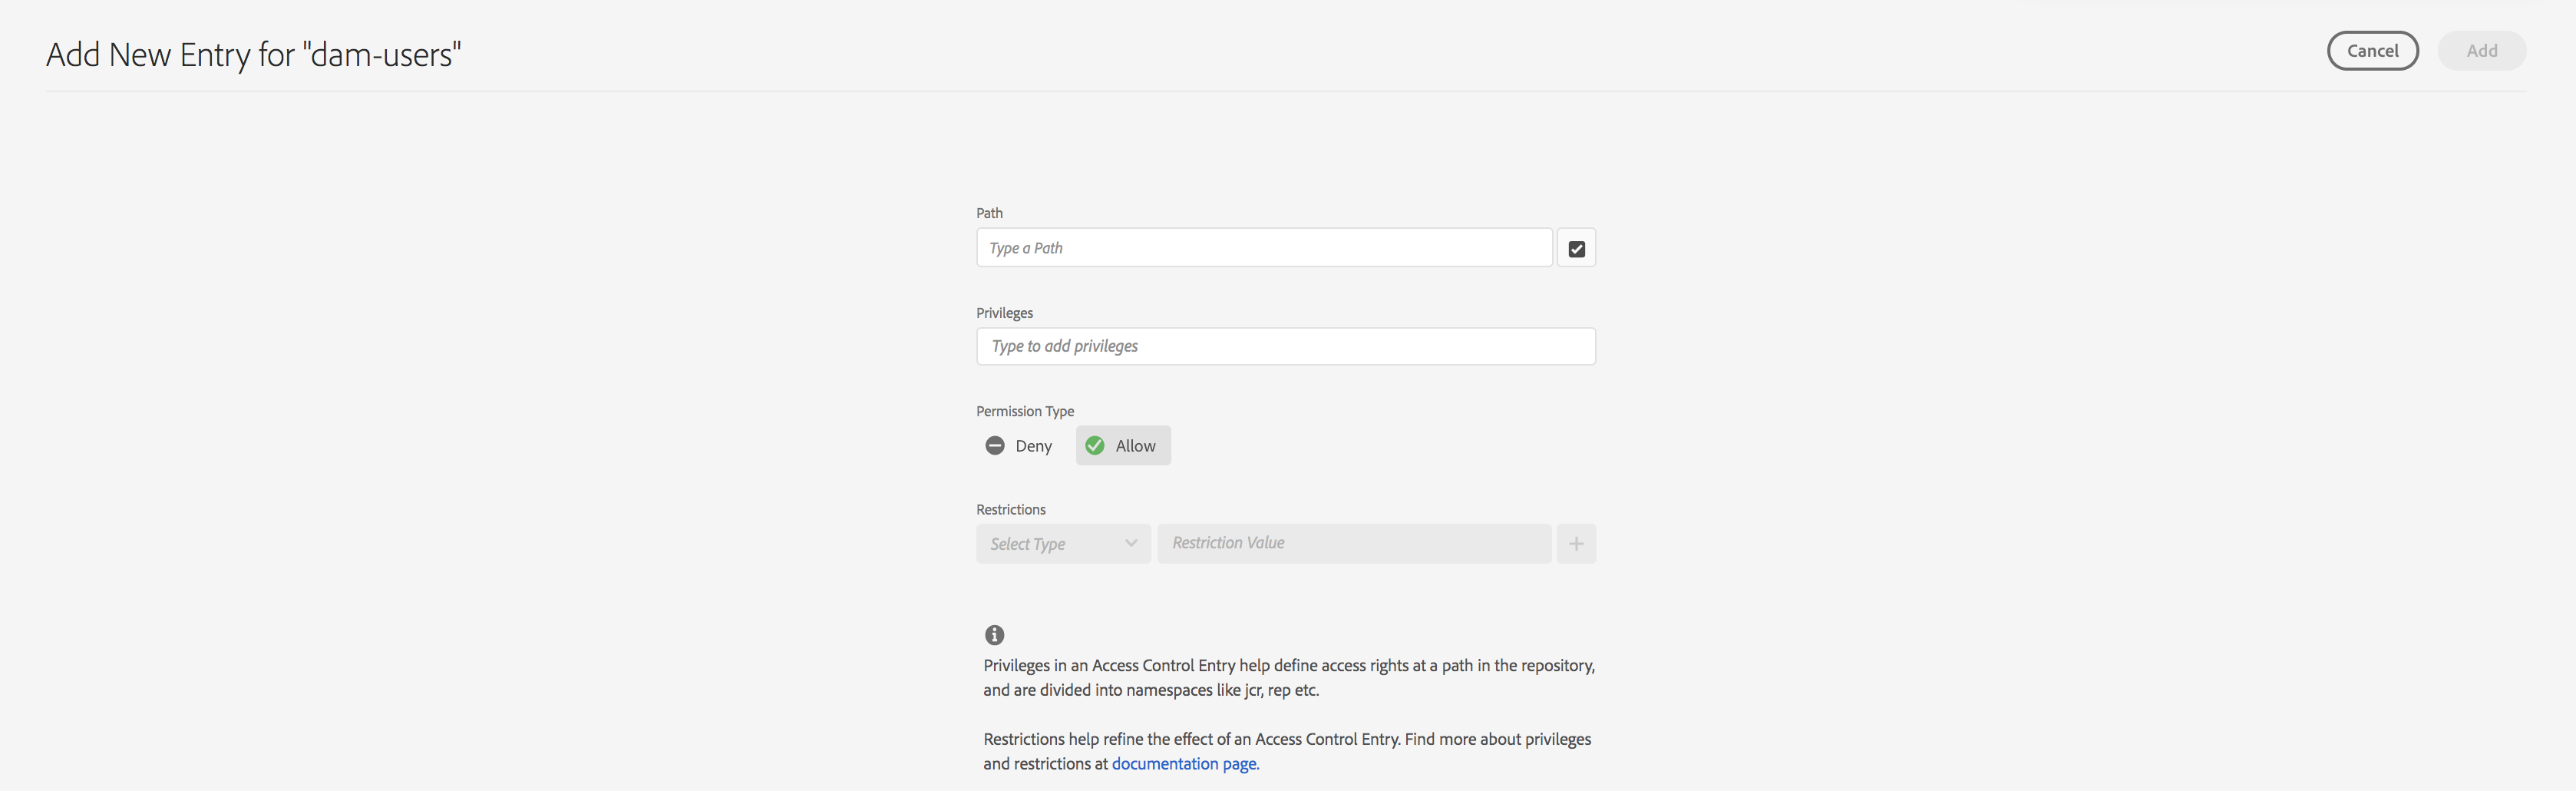
Task: Click the 'Type to add privileges' field
Action: pyautogui.click(x=1285, y=346)
